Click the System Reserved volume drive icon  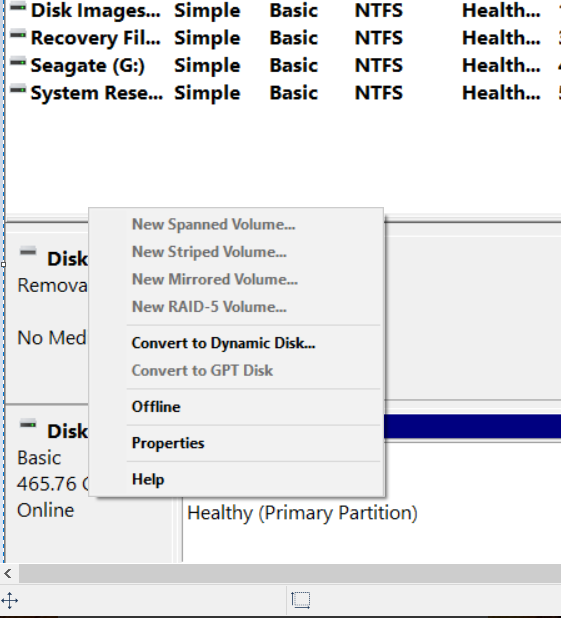pyautogui.click(x=18, y=90)
